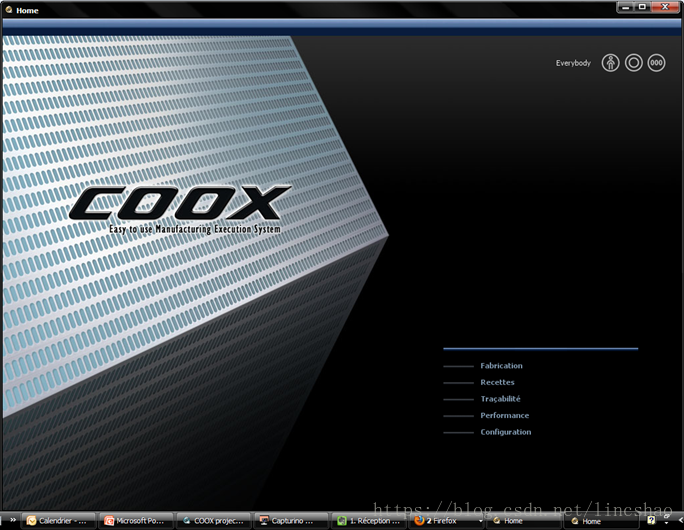Click the circle ring icon beside user
This screenshot has width=684, height=530.
pyautogui.click(x=633, y=63)
